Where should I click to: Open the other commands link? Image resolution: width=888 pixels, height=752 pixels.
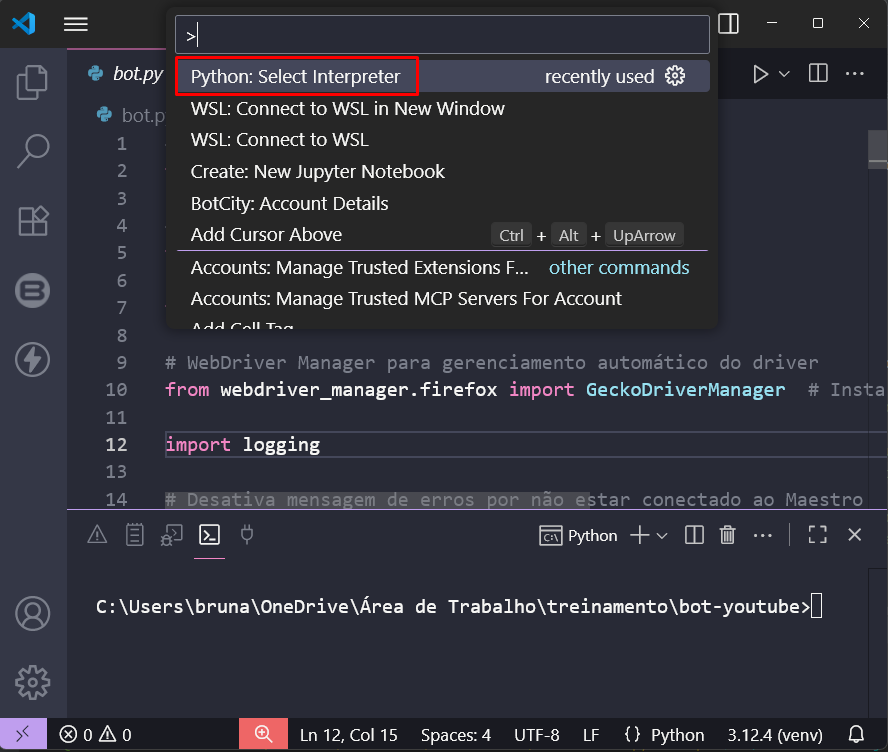click(x=619, y=268)
